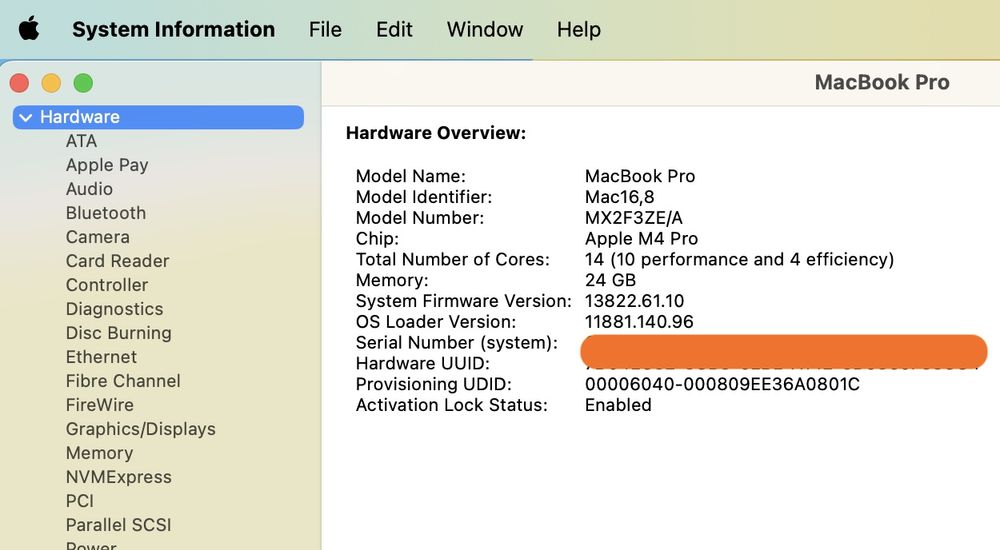Image resolution: width=1000 pixels, height=550 pixels.
Task: Click the Activation Lock Status: label
Action: click(x=452, y=405)
